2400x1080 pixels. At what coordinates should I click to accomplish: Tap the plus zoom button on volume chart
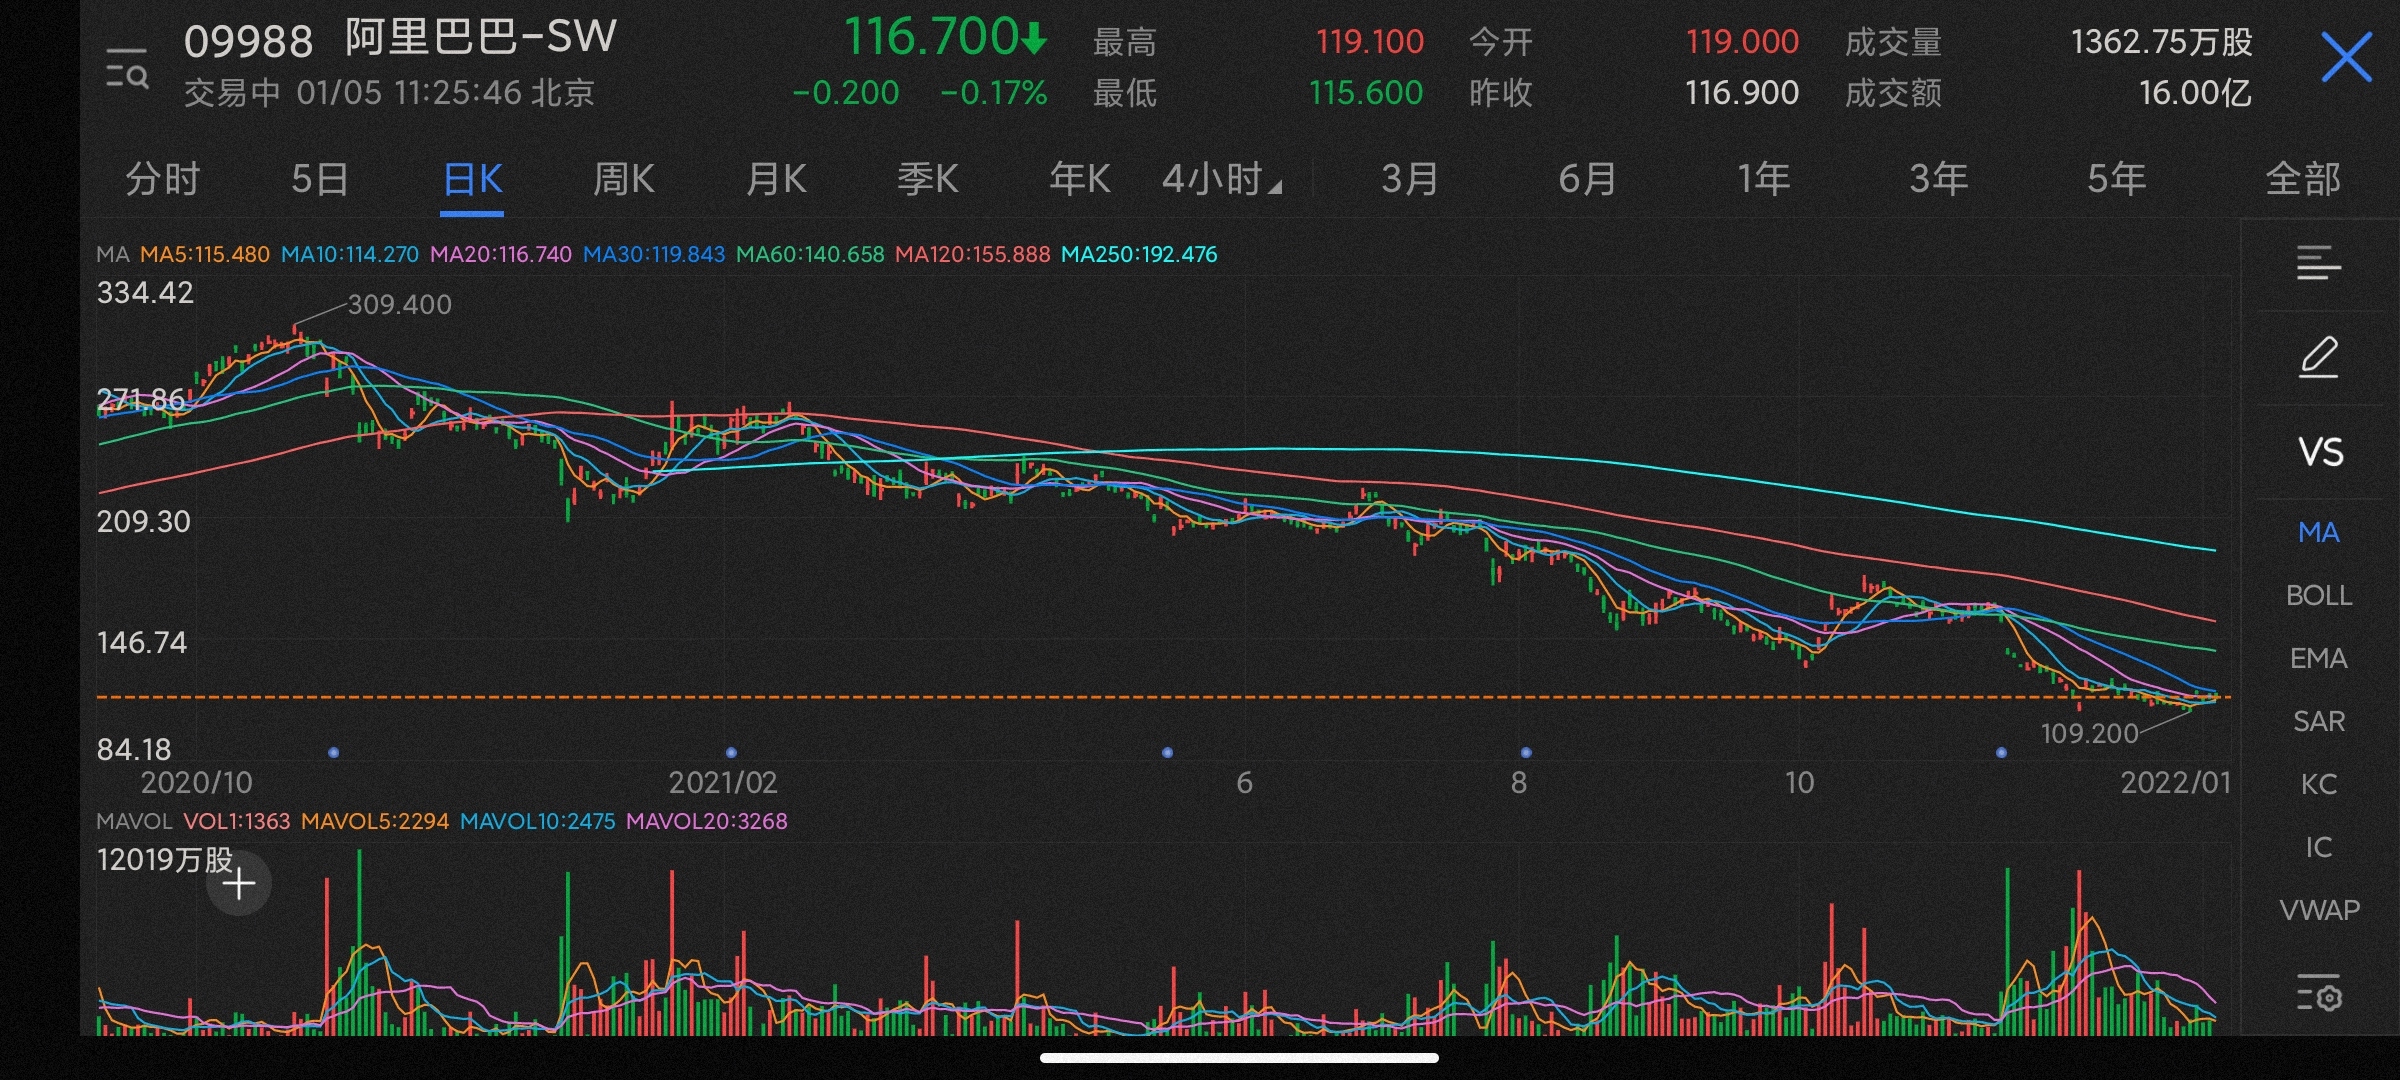tap(239, 884)
